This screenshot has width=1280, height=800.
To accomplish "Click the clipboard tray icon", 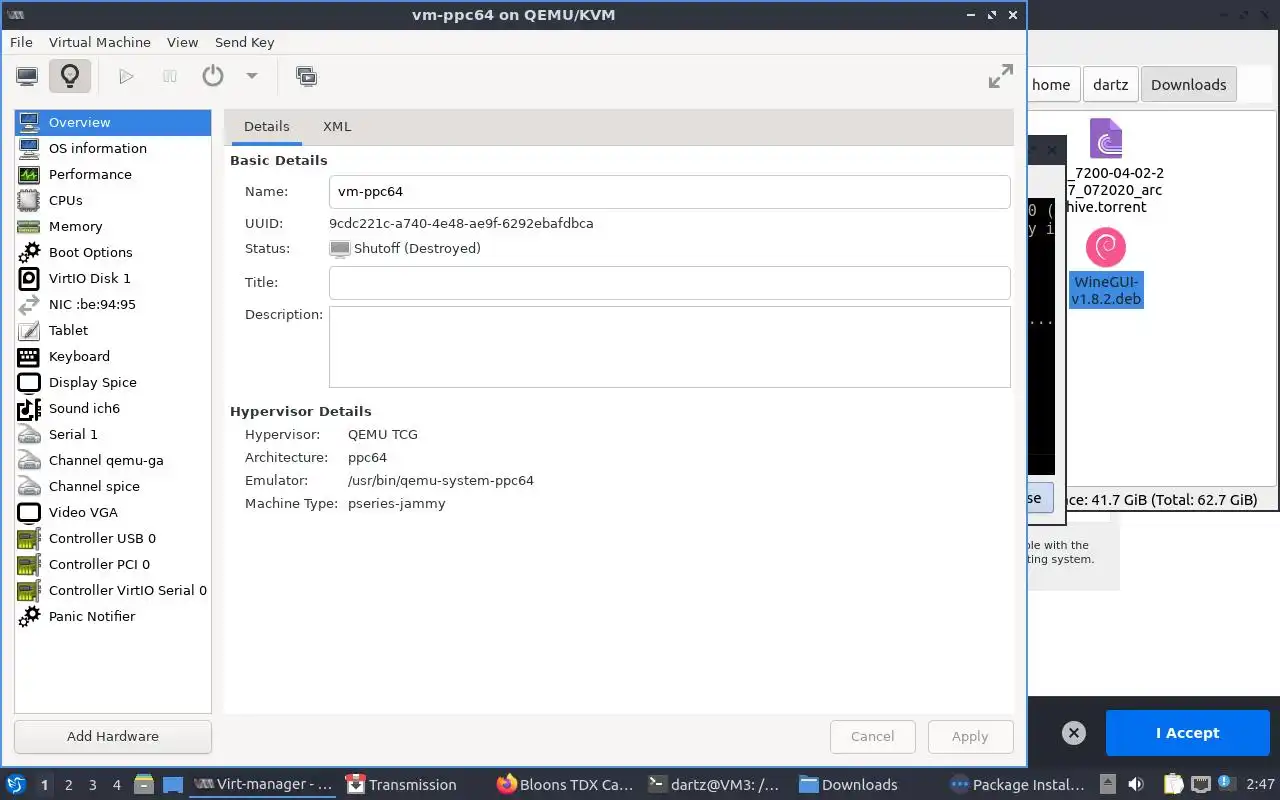I will click(x=1173, y=784).
